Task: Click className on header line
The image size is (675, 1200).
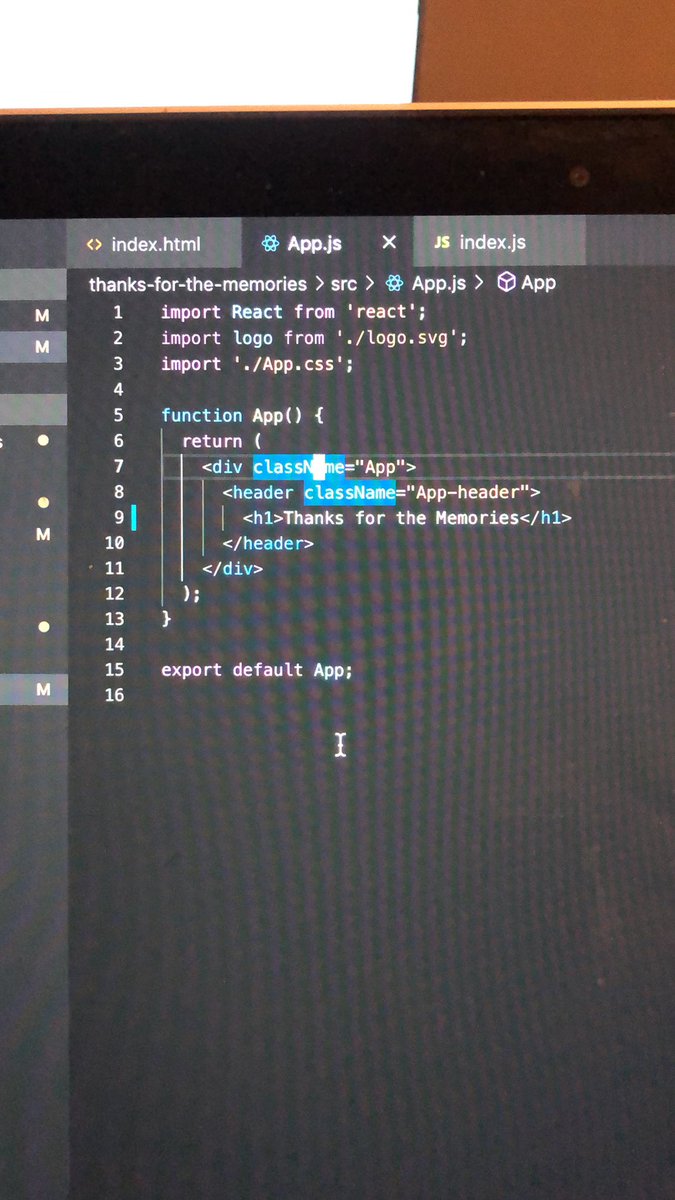Action: pos(349,492)
